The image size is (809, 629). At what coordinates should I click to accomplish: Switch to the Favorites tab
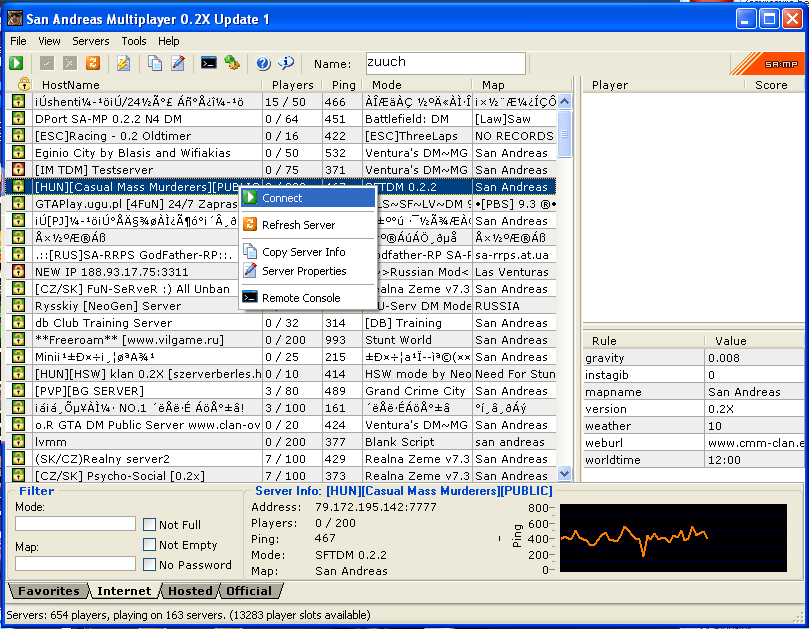pos(49,591)
